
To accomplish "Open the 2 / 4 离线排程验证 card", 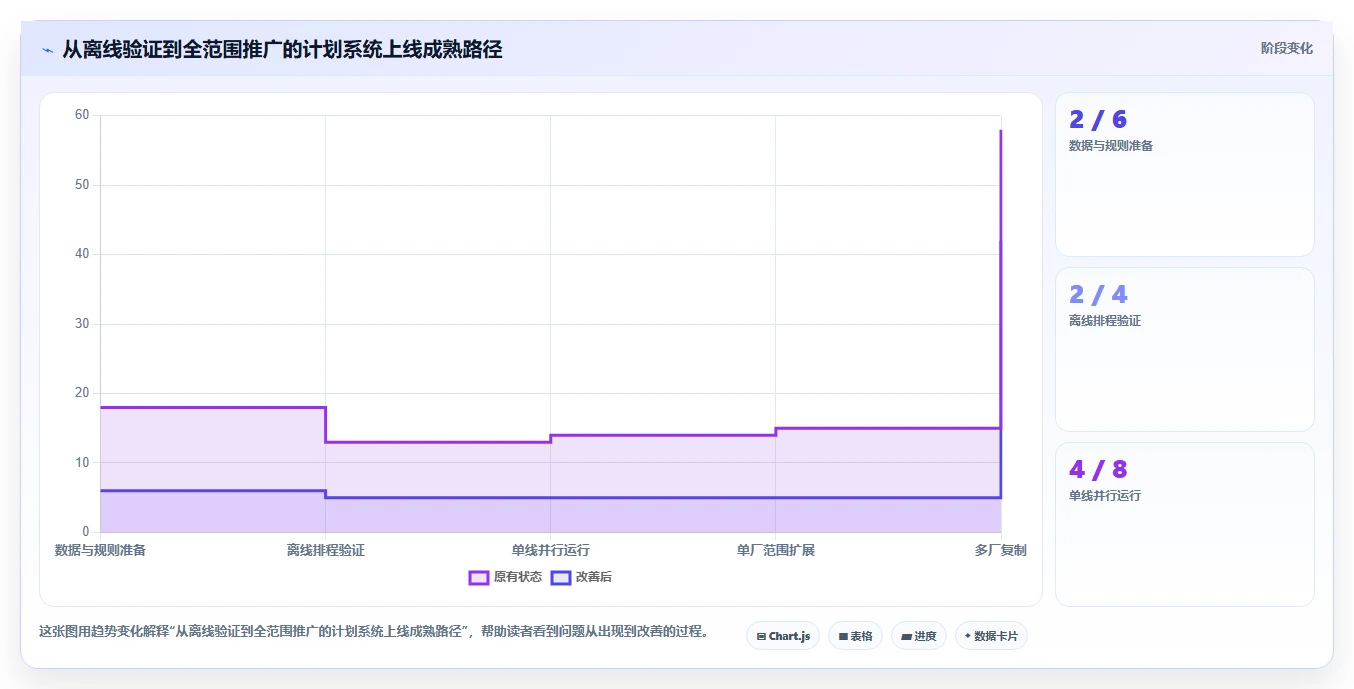I will 1185,350.
